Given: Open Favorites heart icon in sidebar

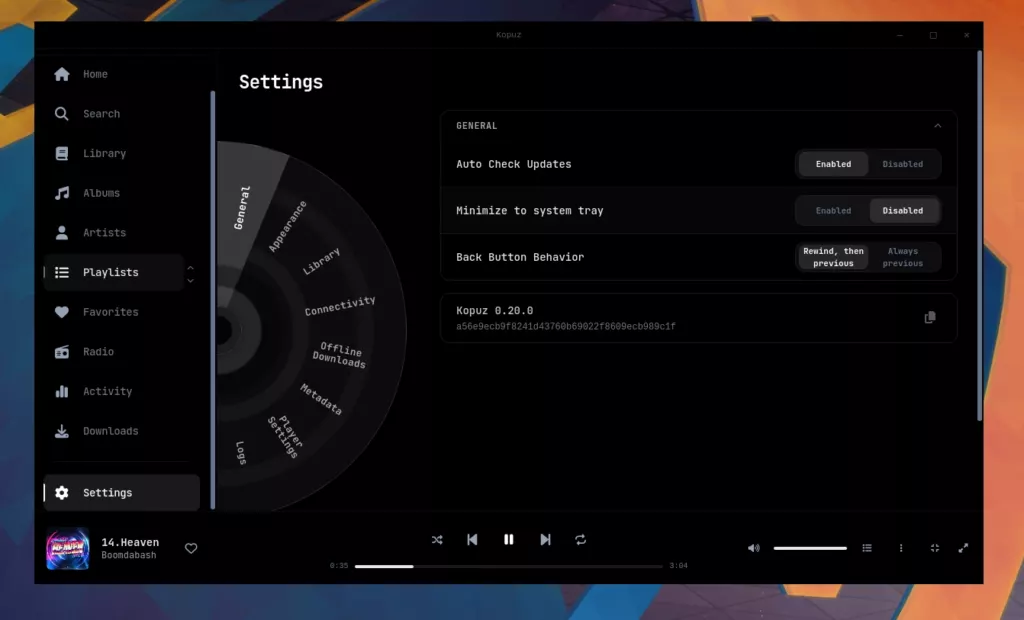Looking at the screenshot, I should [62, 312].
